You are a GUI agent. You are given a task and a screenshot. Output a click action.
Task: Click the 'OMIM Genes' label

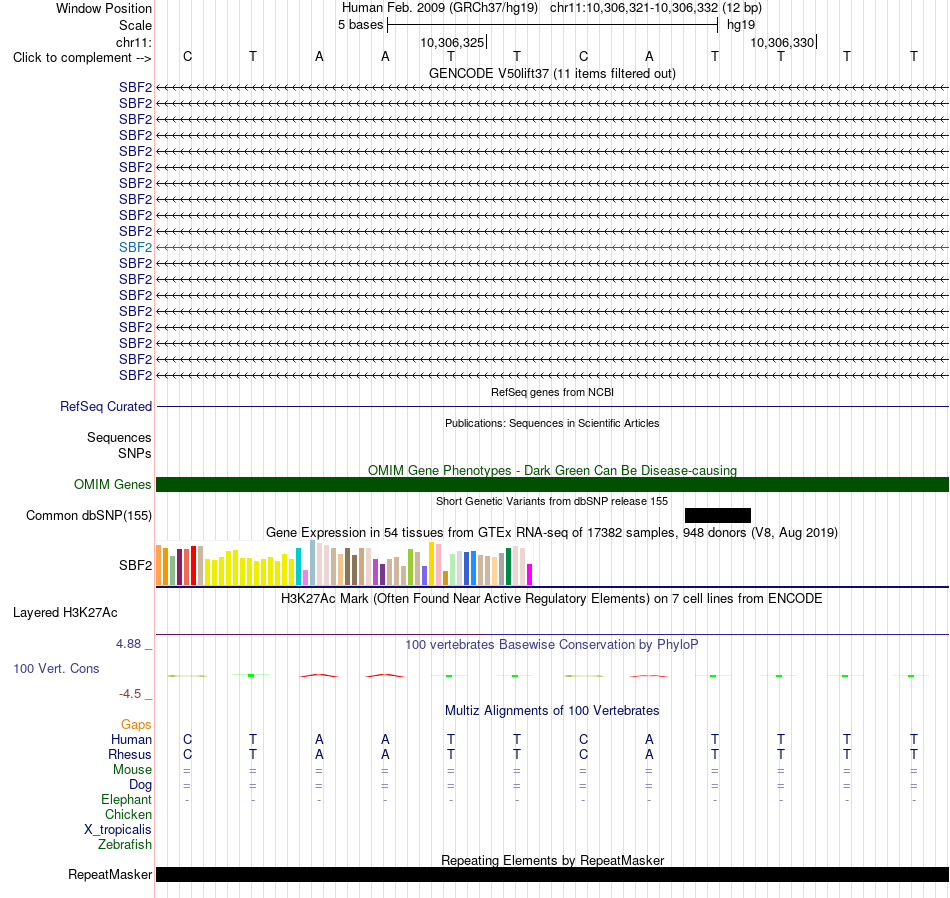click(x=112, y=484)
